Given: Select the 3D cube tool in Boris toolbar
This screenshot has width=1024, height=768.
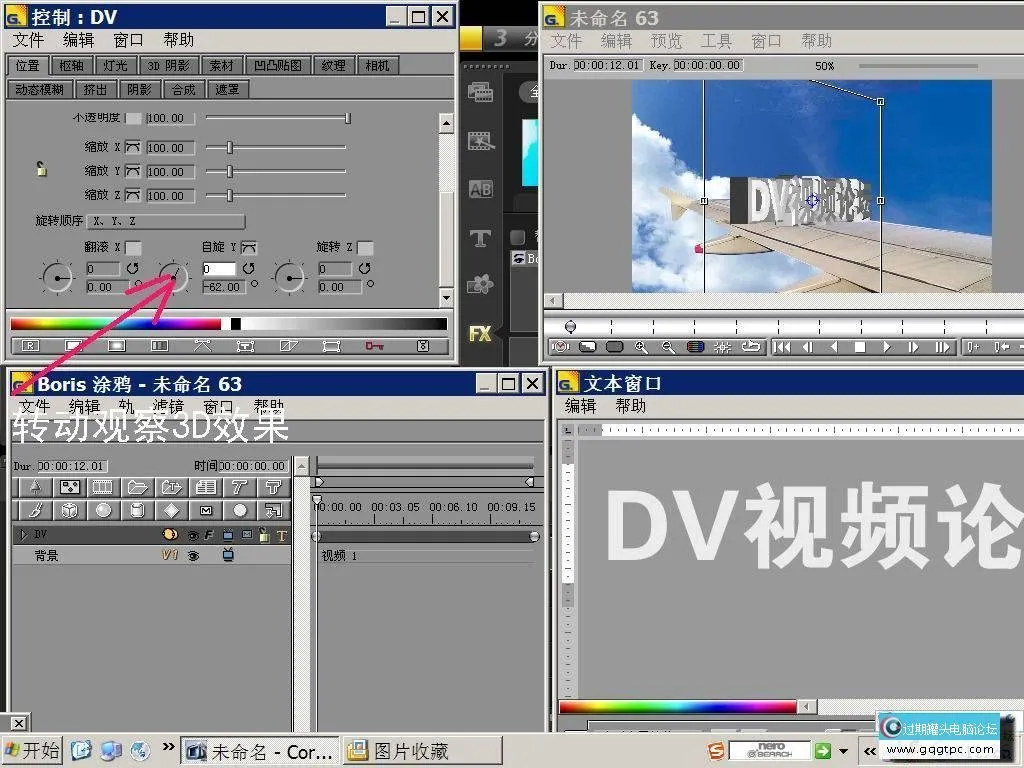Looking at the screenshot, I should click(69, 510).
